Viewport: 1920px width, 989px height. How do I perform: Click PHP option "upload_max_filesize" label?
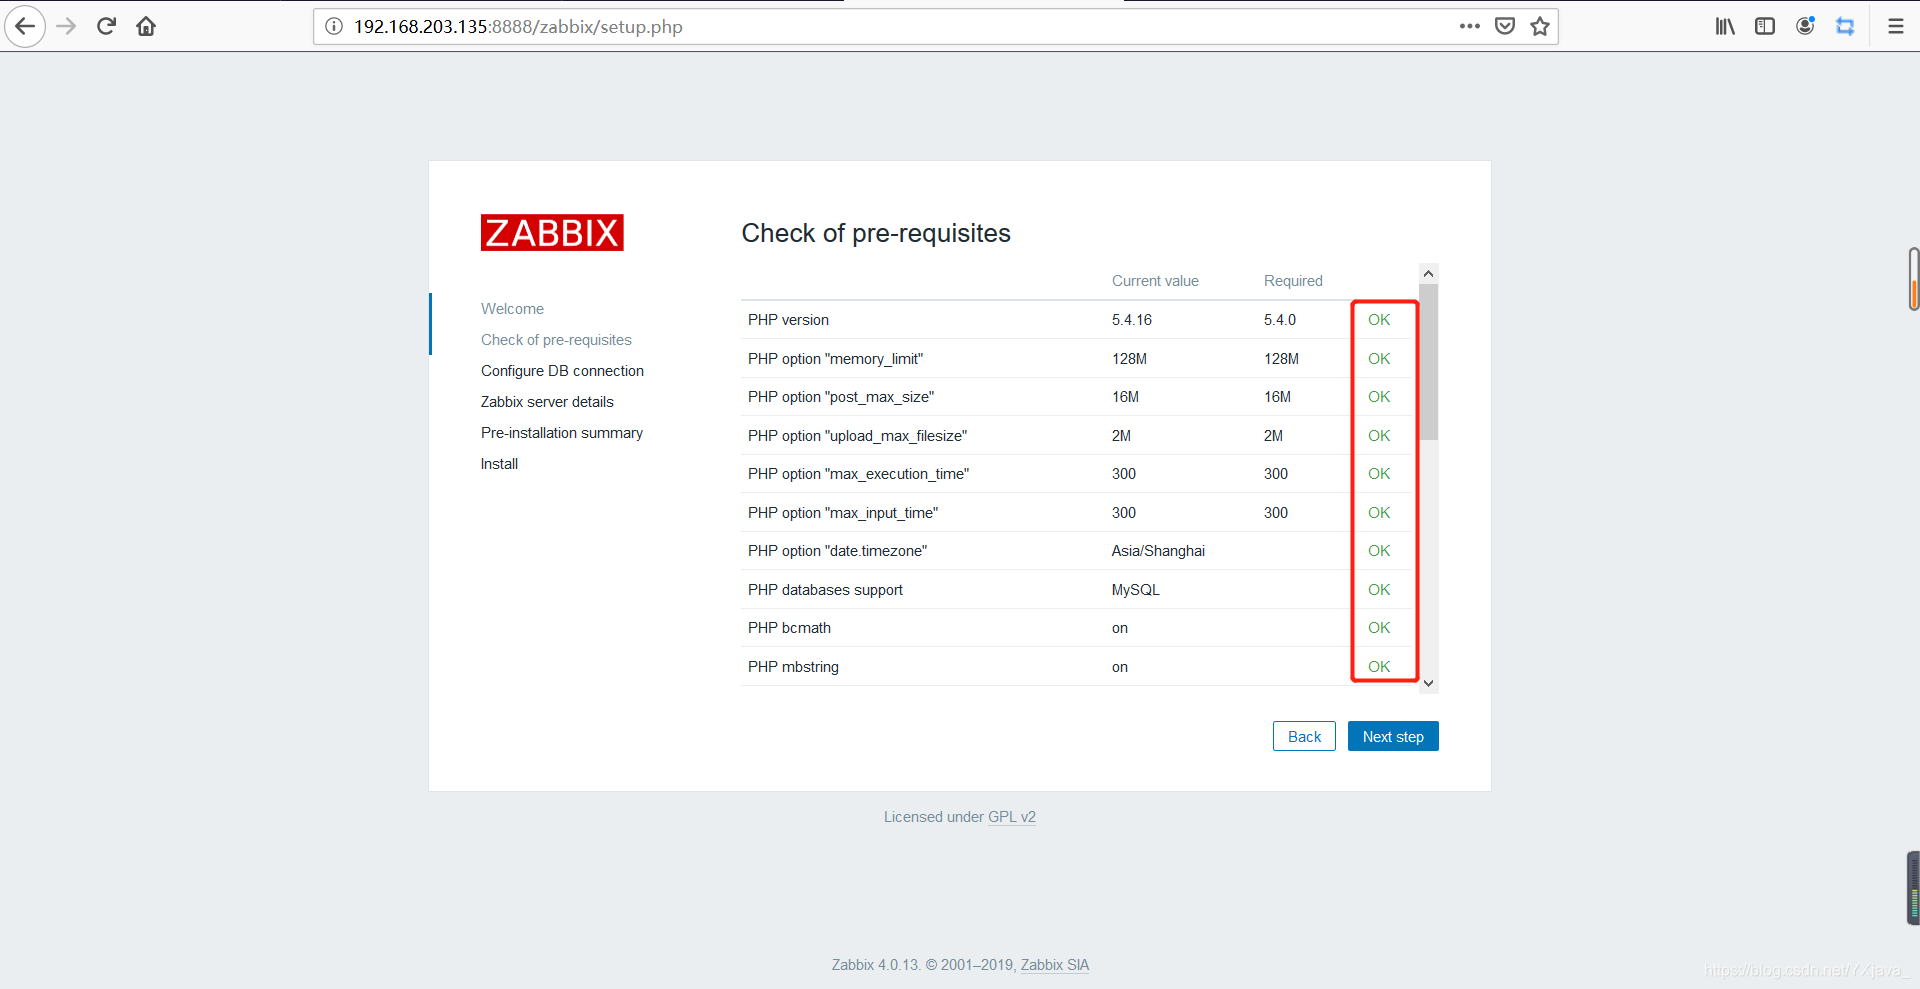coord(857,436)
